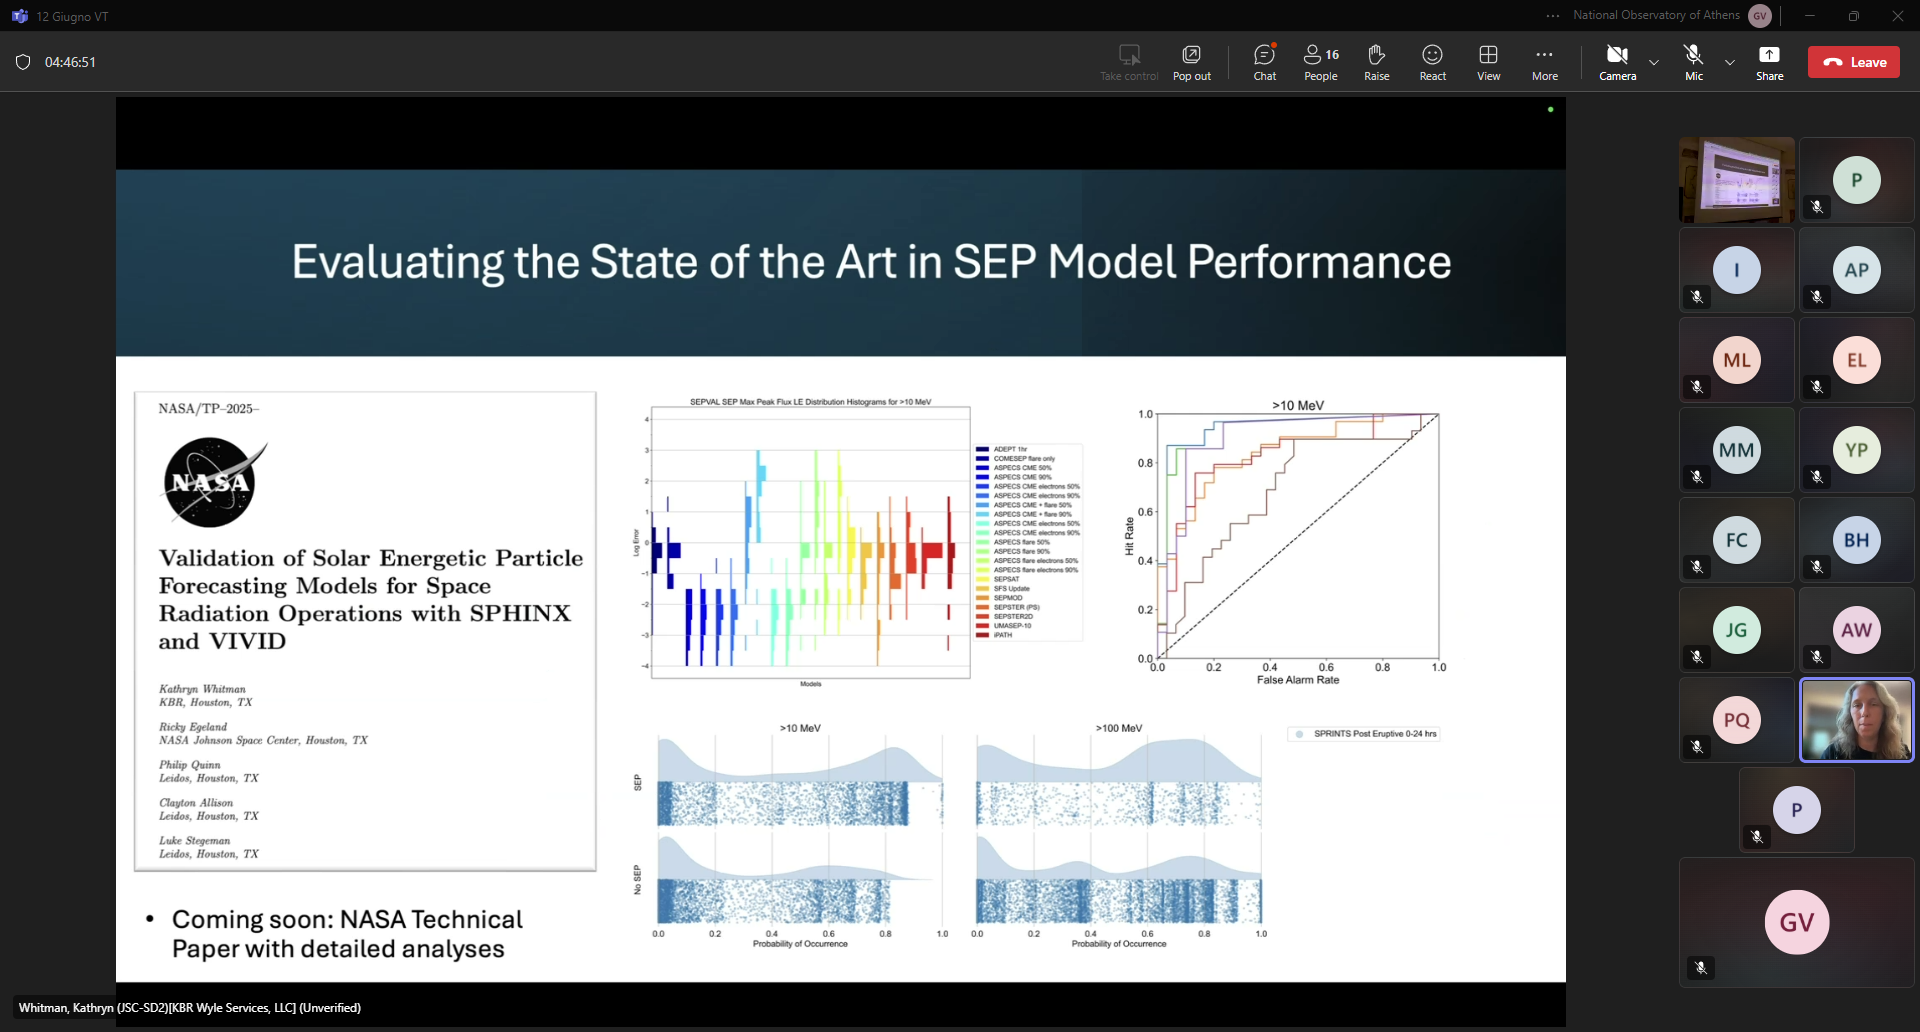Select the active speaker video tile
Image resolution: width=1920 pixels, height=1032 pixels.
click(1857, 720)
